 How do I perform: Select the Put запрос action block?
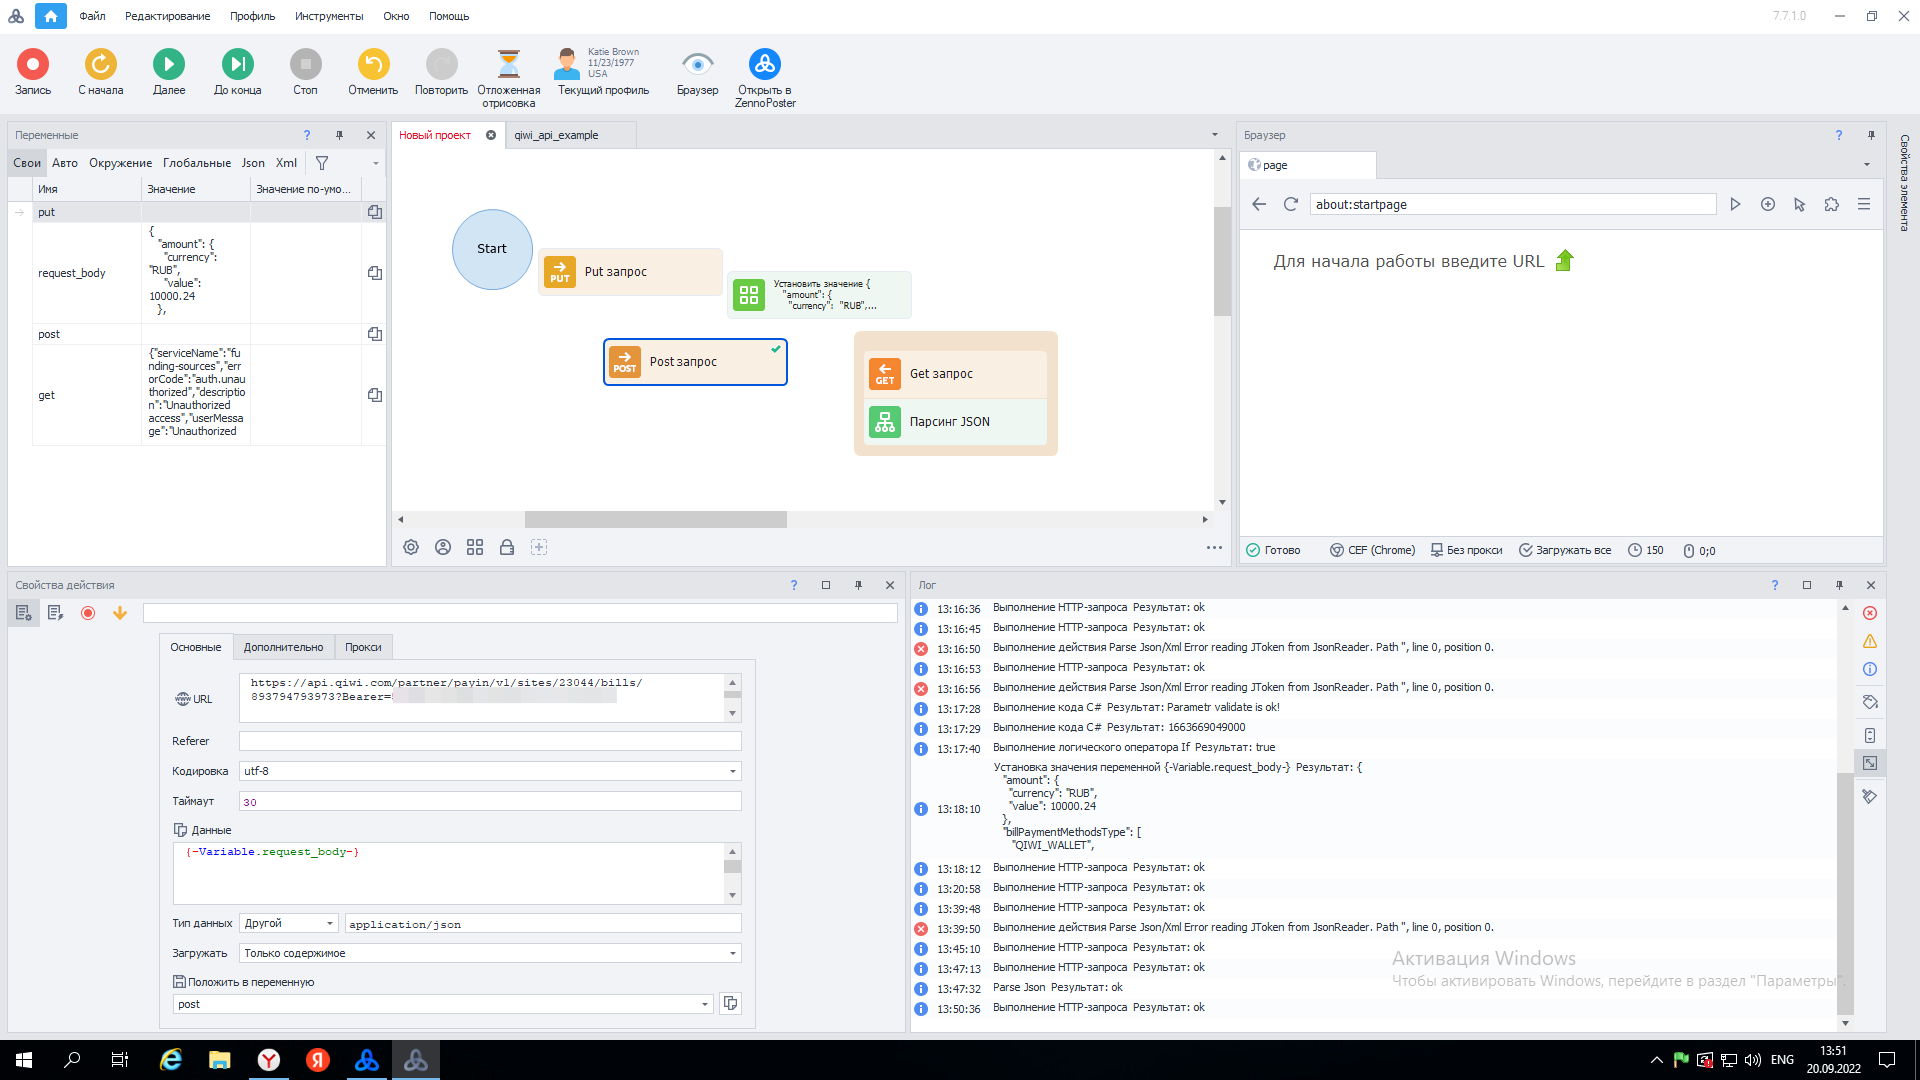pos(630,272)
